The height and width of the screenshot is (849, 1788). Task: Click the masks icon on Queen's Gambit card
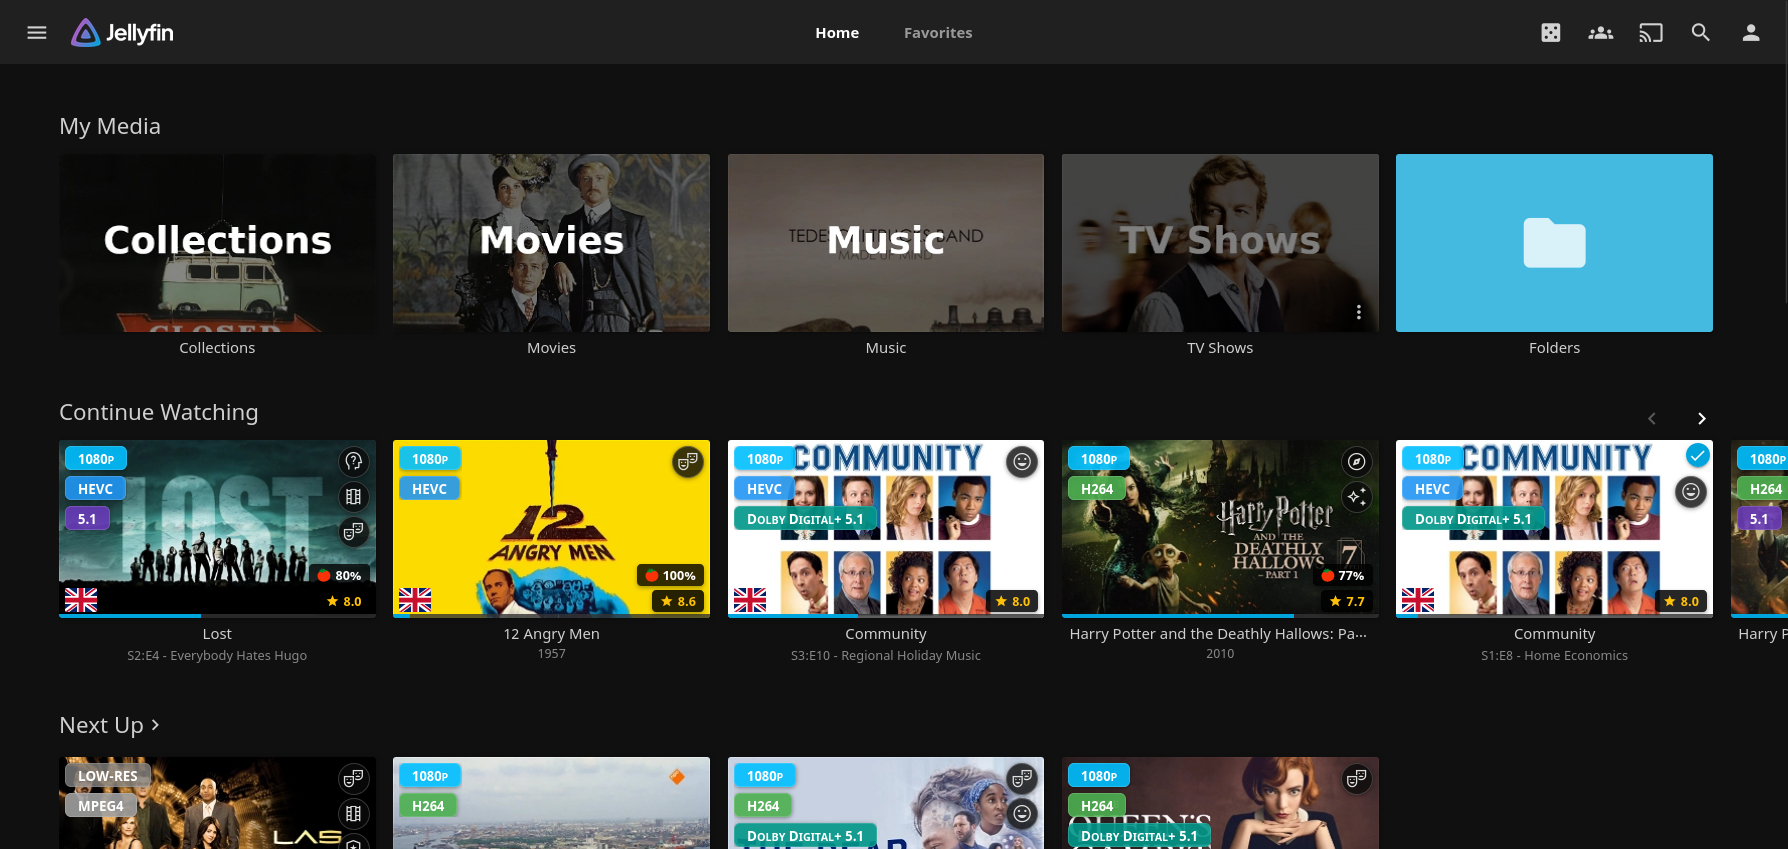[1356, 778]
